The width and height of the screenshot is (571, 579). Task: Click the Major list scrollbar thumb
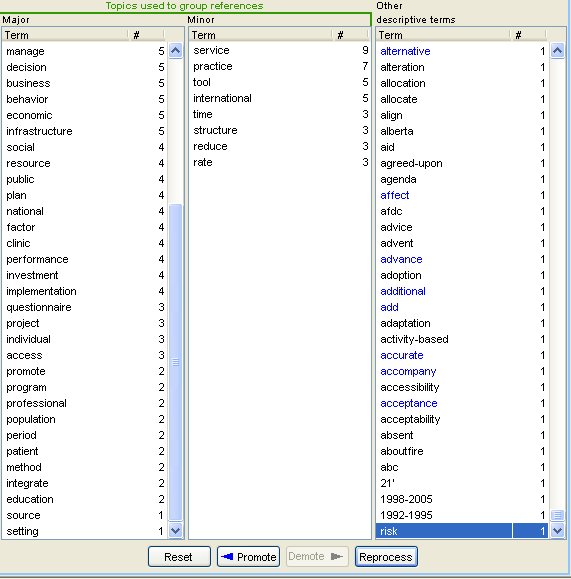175,362
